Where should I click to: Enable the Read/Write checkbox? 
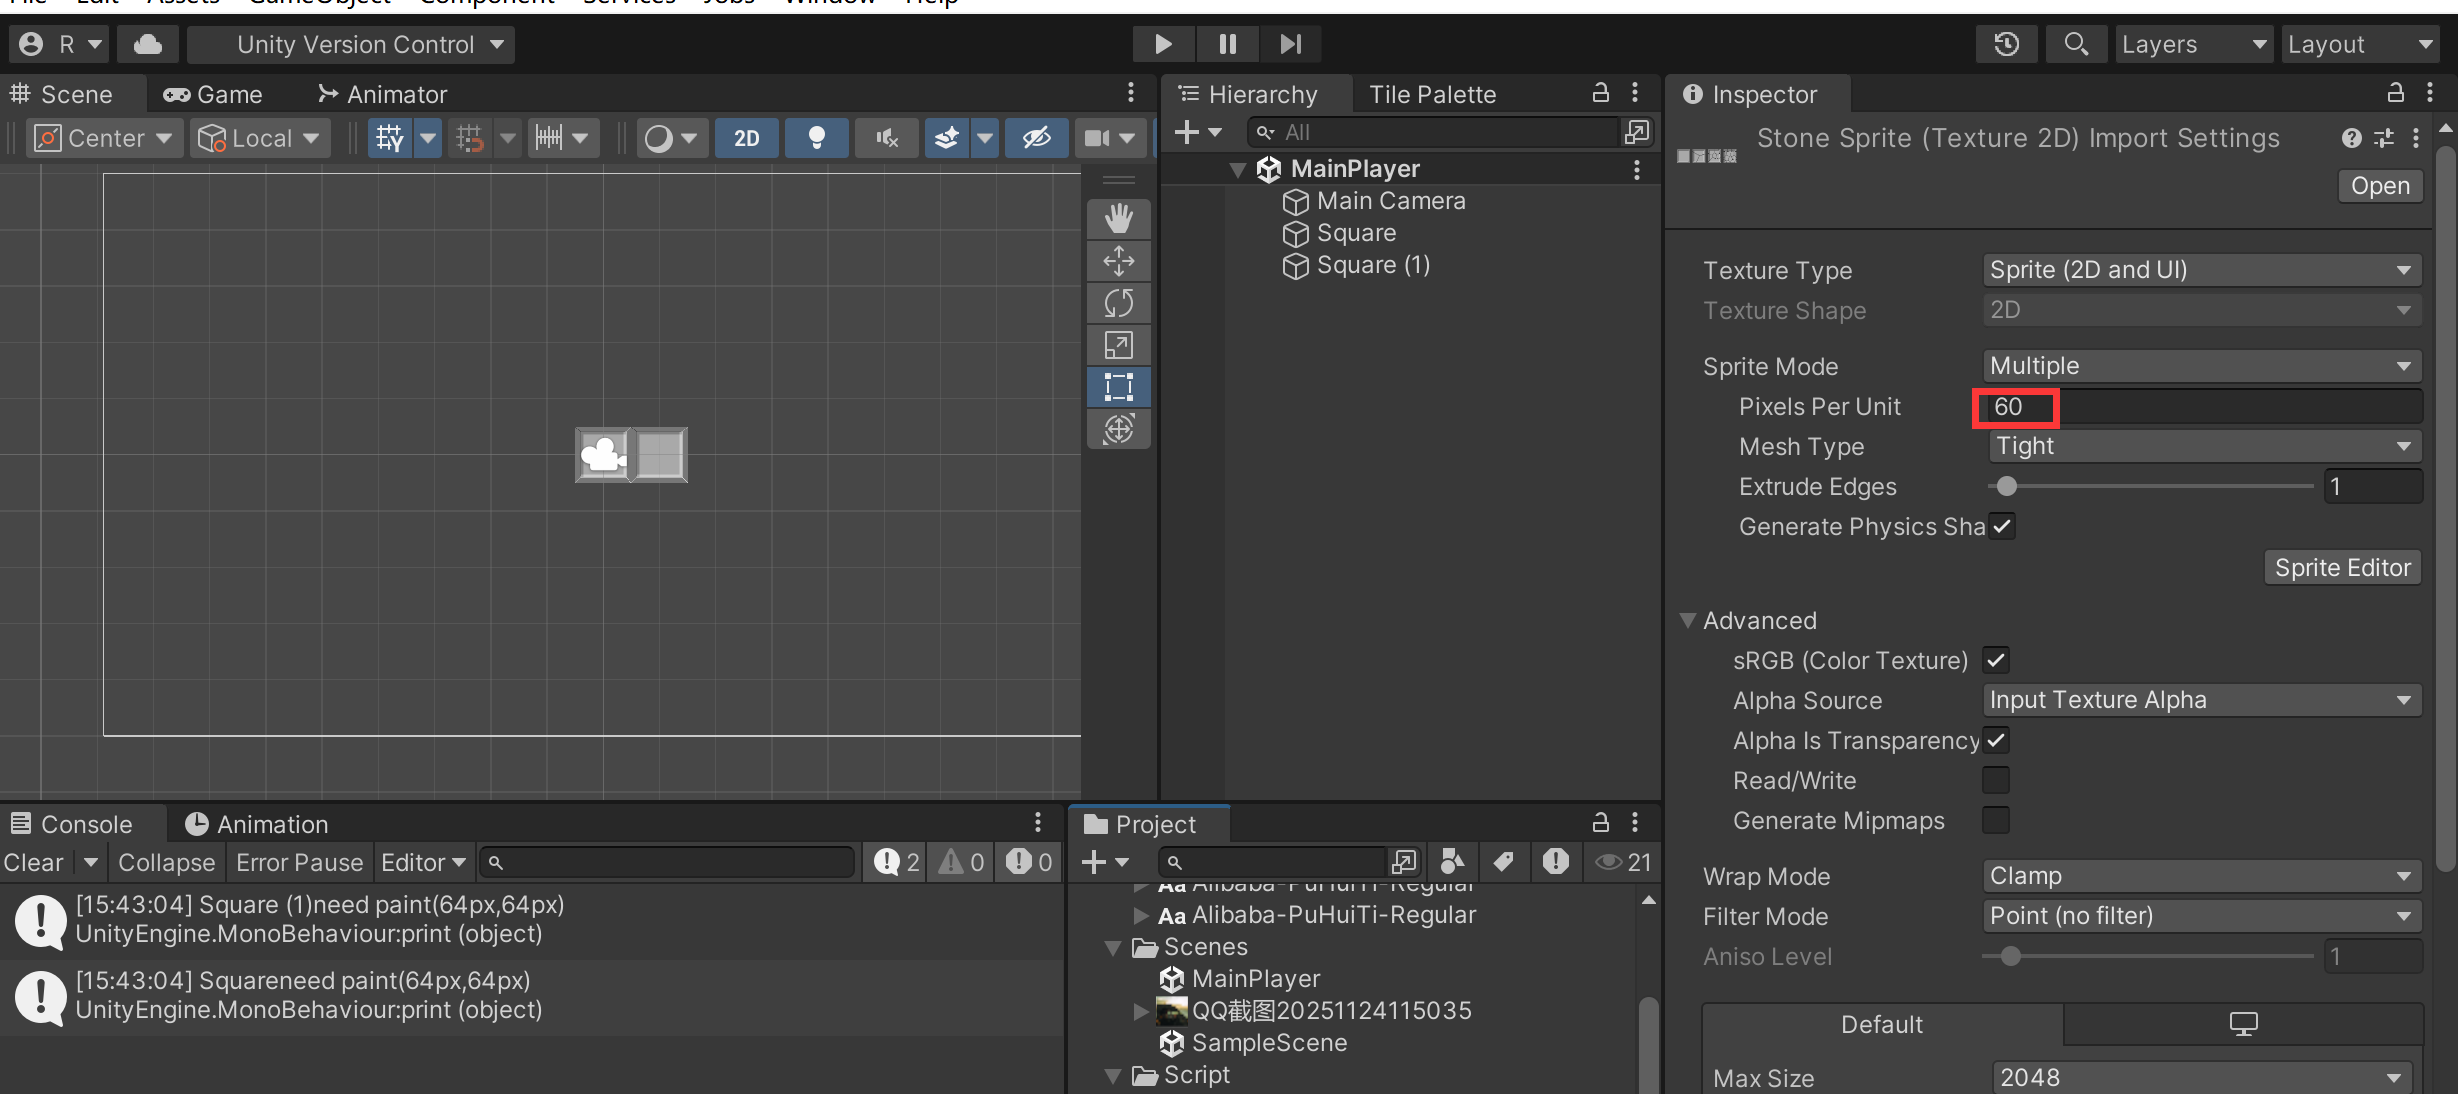[x=1996, y=780]
